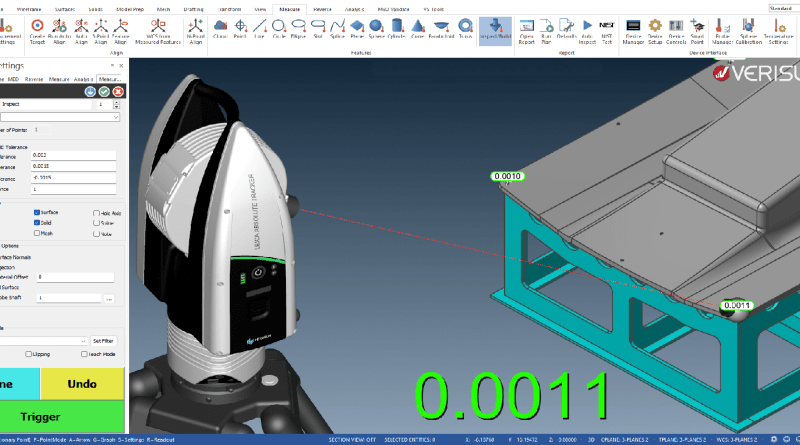Select the 3-Point Align tool
800x445 pixels.
[x=101, y=32]
